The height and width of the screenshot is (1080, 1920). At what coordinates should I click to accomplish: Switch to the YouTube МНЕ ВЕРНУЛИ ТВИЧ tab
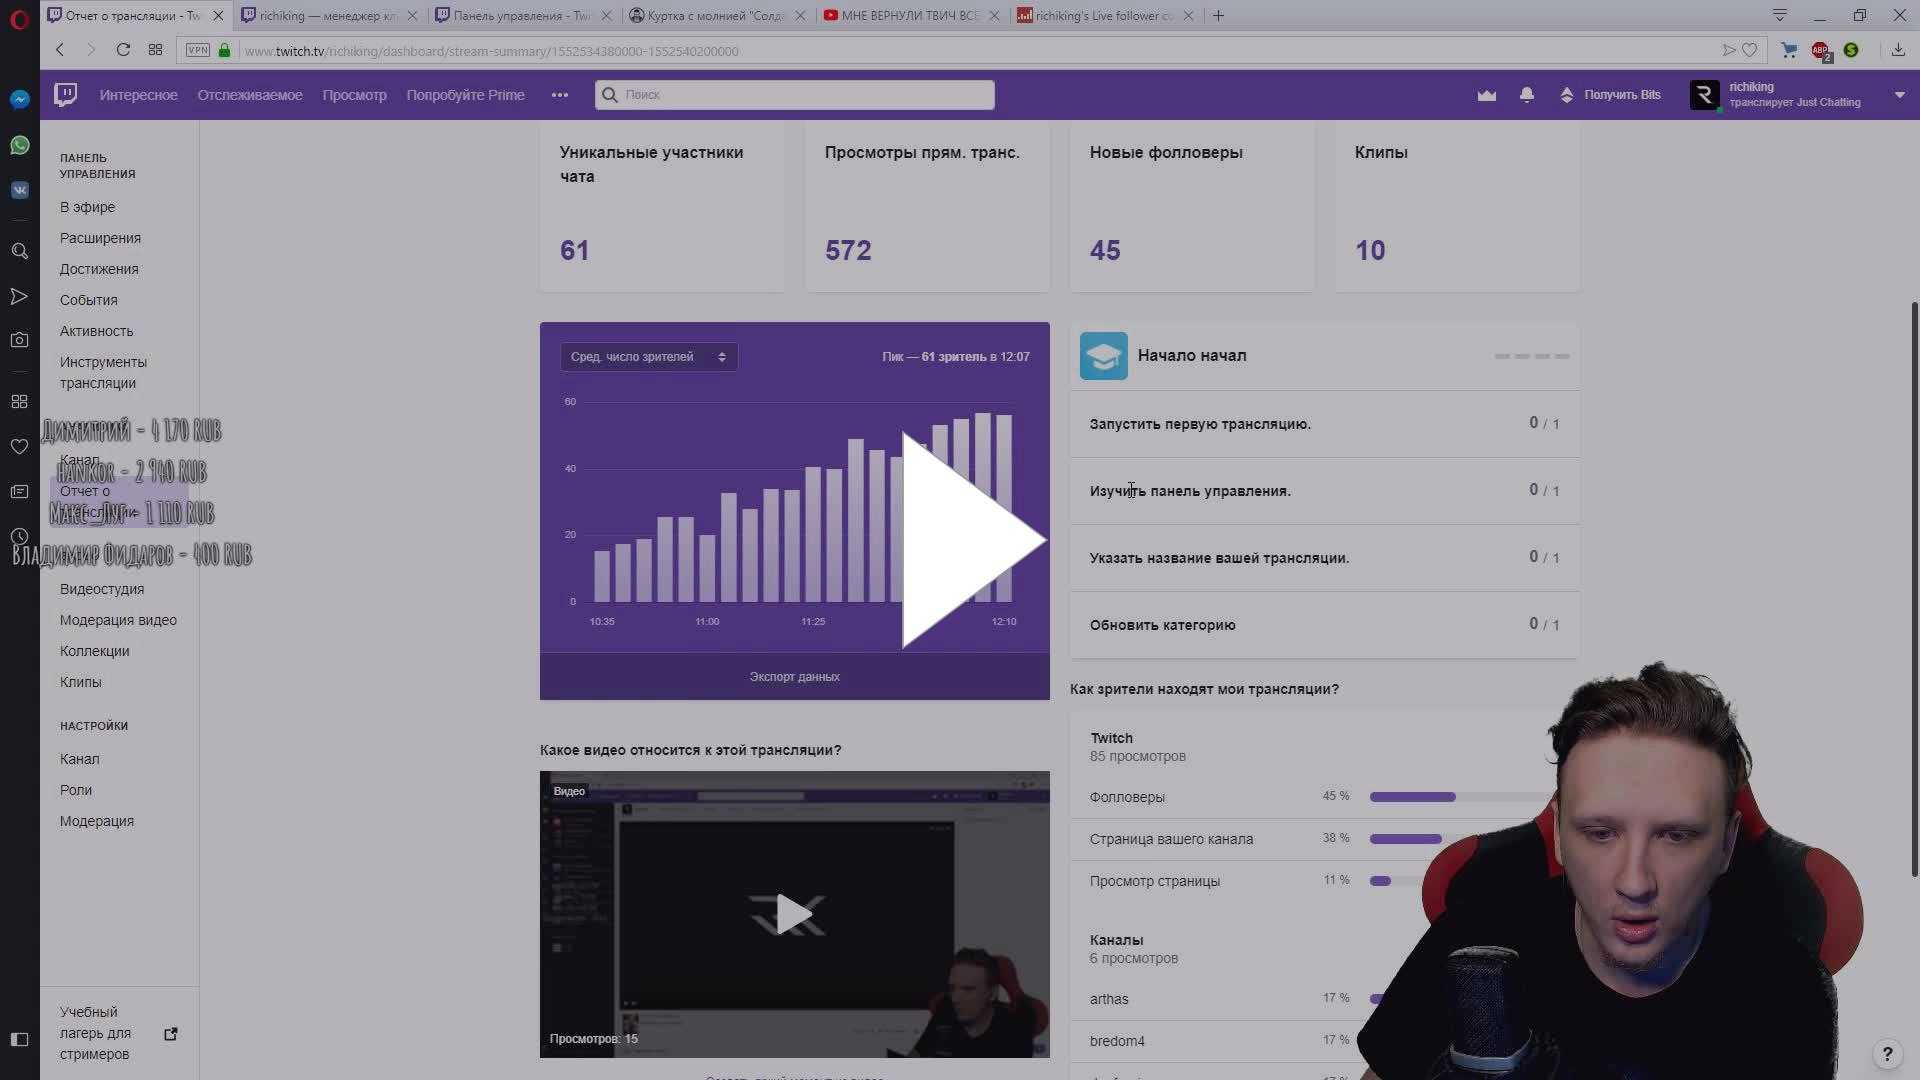pos(910,15)
